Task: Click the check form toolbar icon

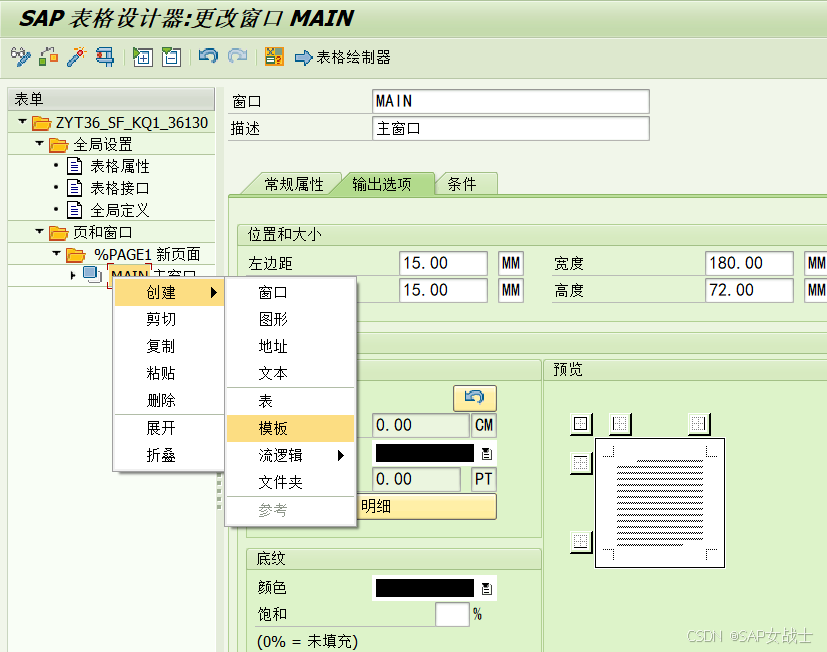Action: tap(49, 56)
